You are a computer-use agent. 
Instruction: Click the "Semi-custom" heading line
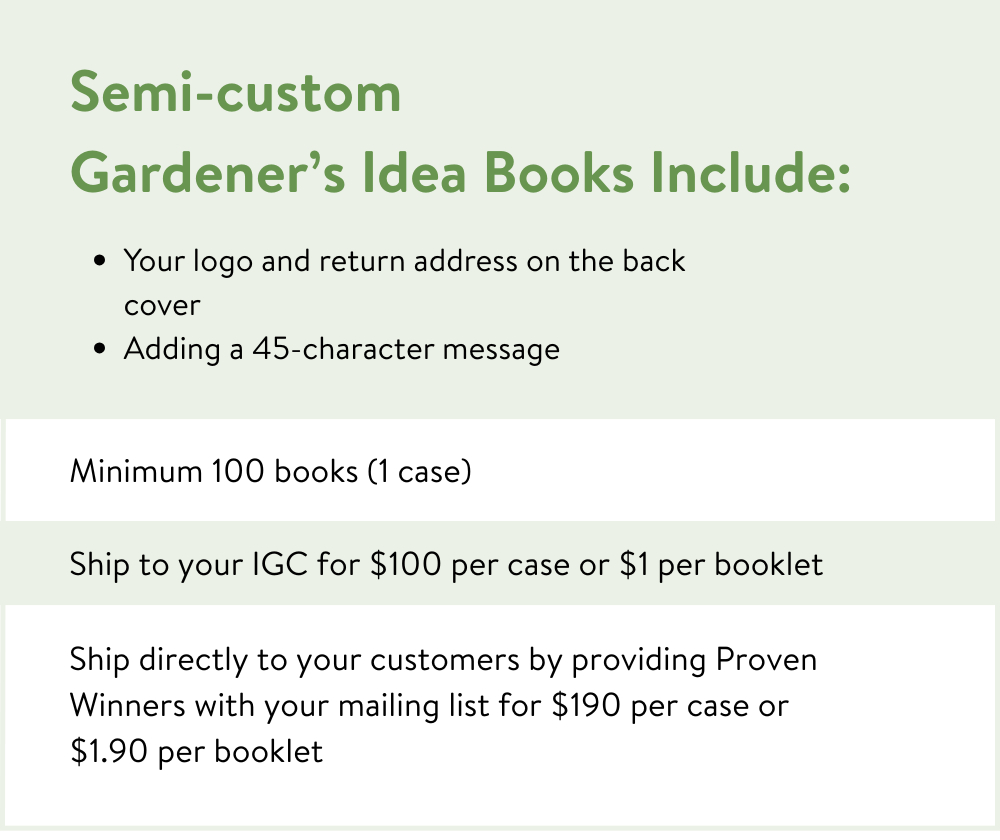(235, 94)
